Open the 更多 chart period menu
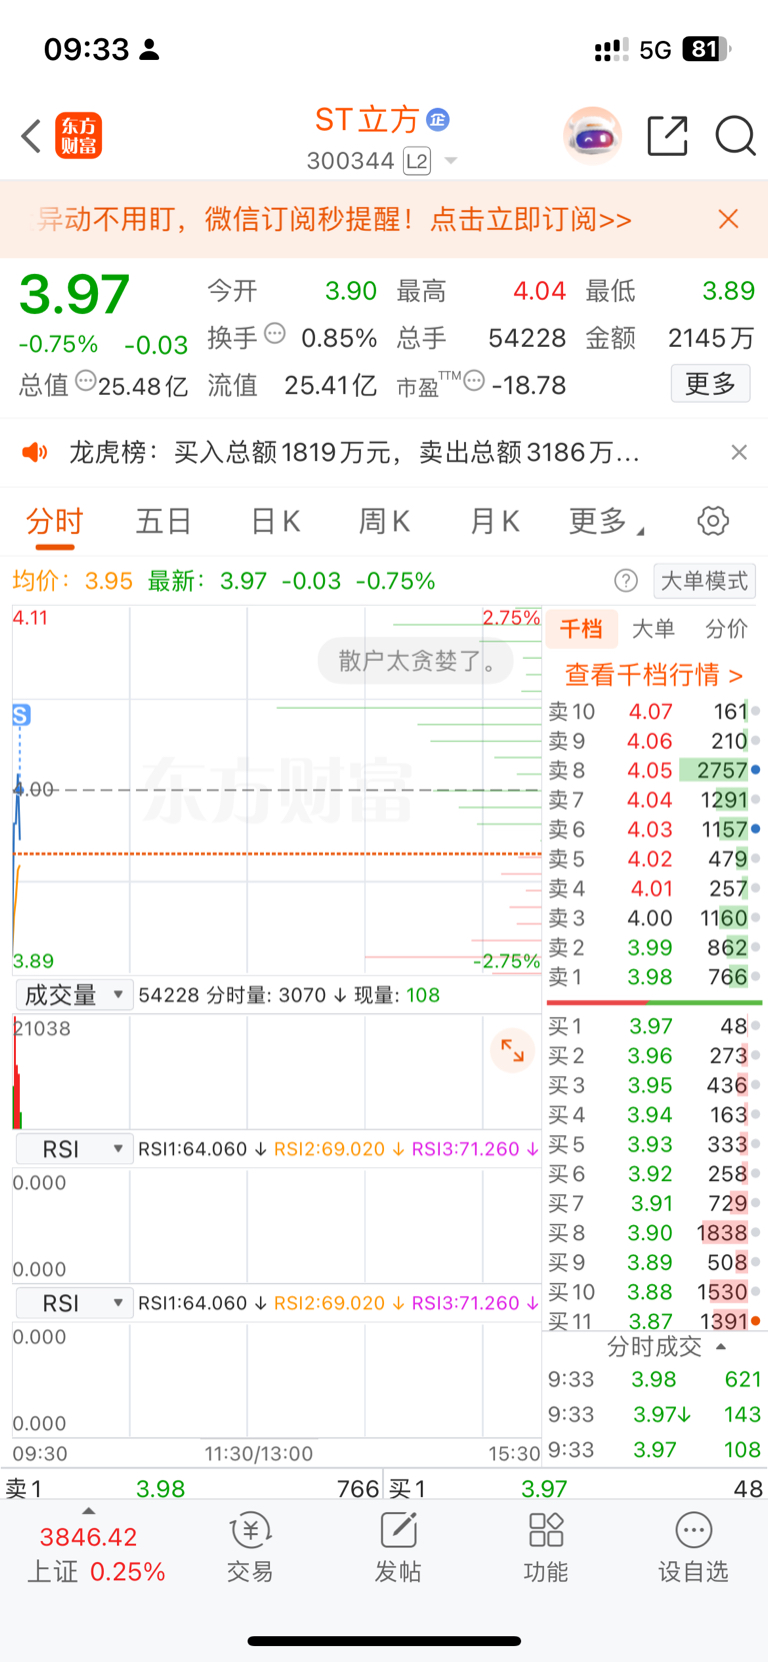This screenshot has height=1663, width=768. (605, 521)
